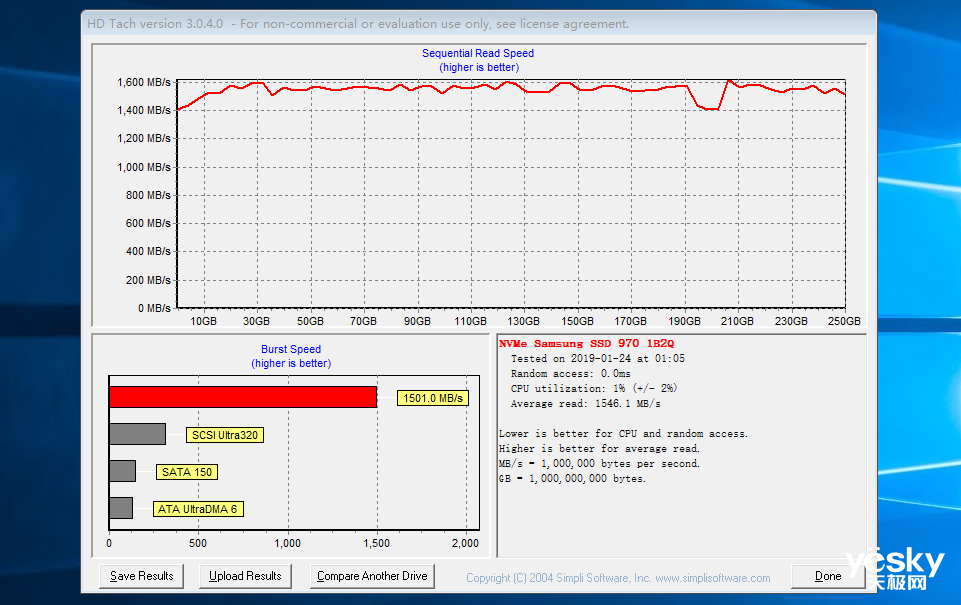Upload the benchmark results
The width and height of the screenshot is (961, 605).
click(x=245, y=576)
